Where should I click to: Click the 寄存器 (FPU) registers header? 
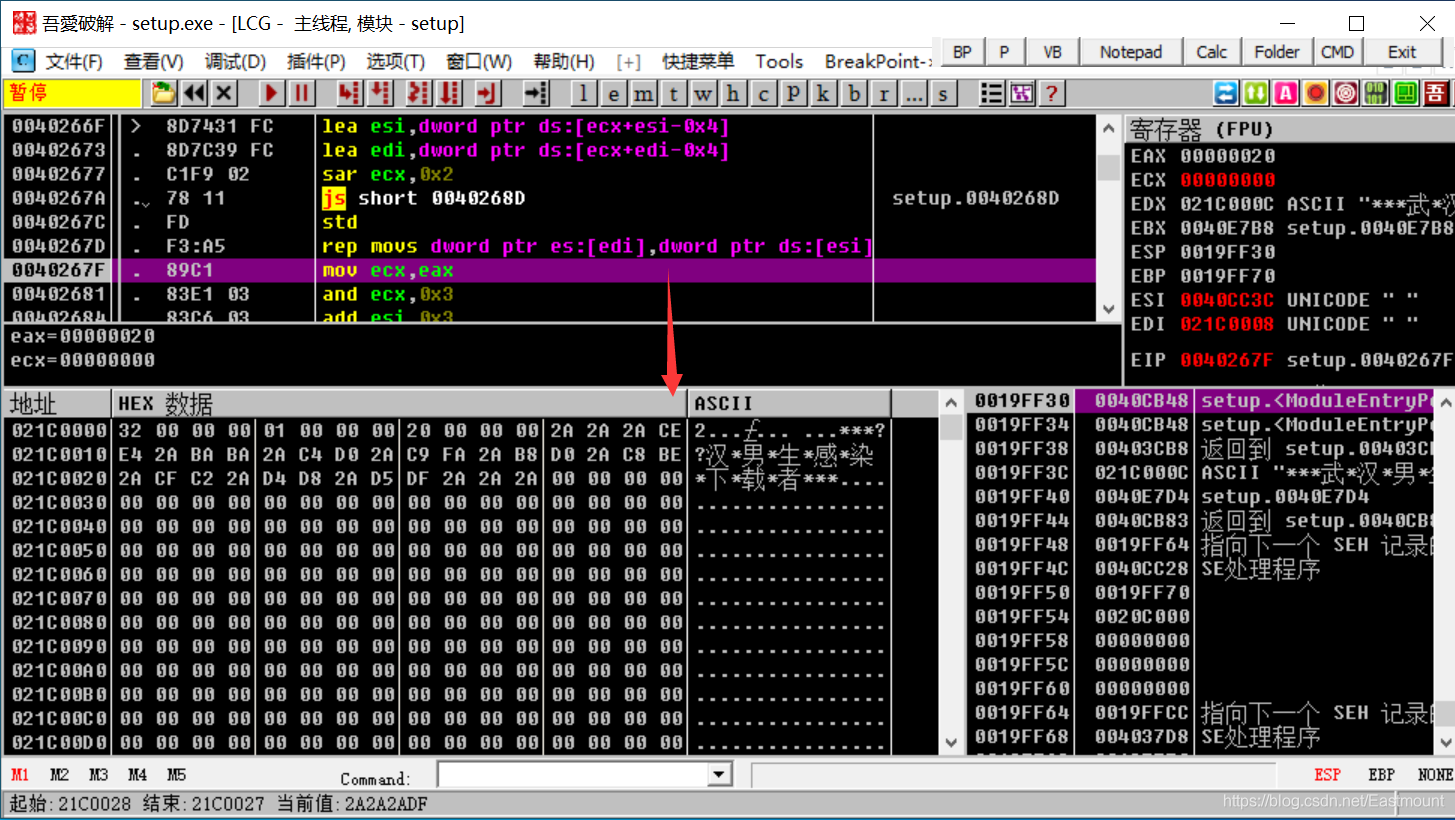[1288, 129]
